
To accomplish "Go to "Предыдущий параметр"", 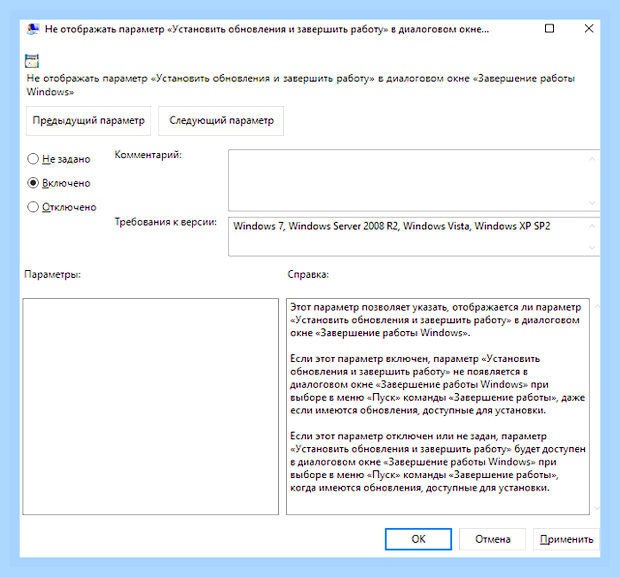I will pos(89,121).
